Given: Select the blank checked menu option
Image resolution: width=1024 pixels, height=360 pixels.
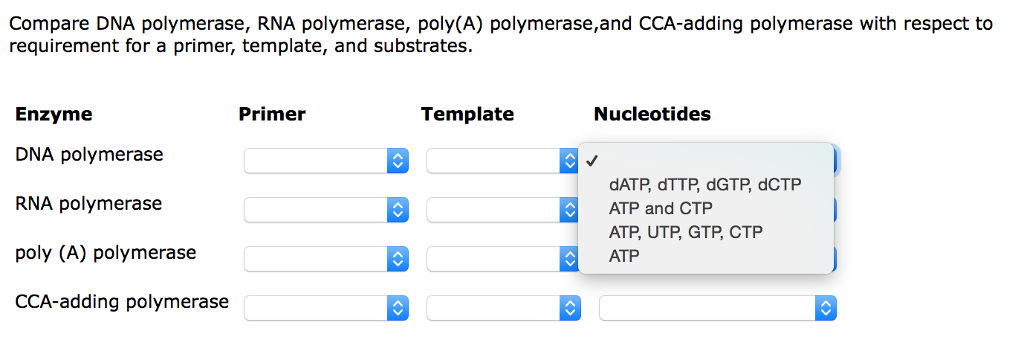Looking at the screenshot, I should [x=706, y=161].
